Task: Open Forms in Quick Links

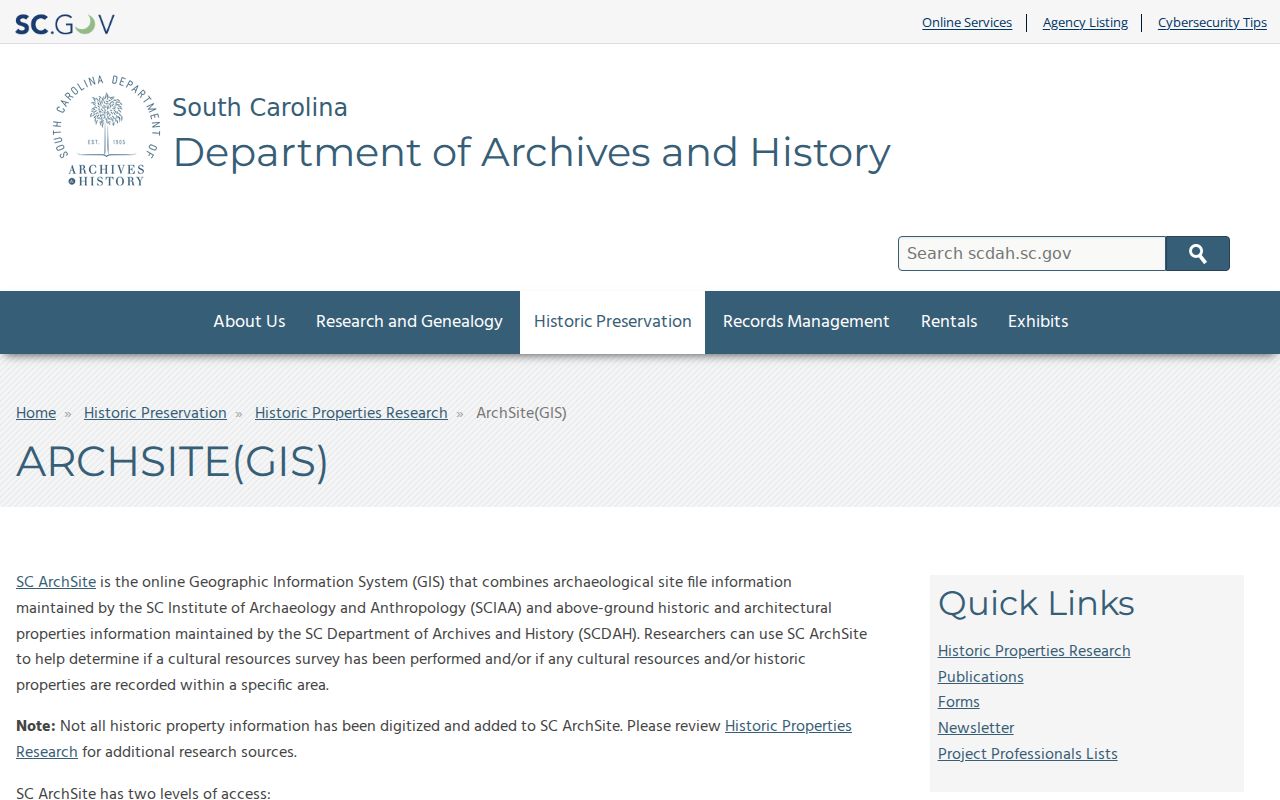Action: (x=959, y=702)
